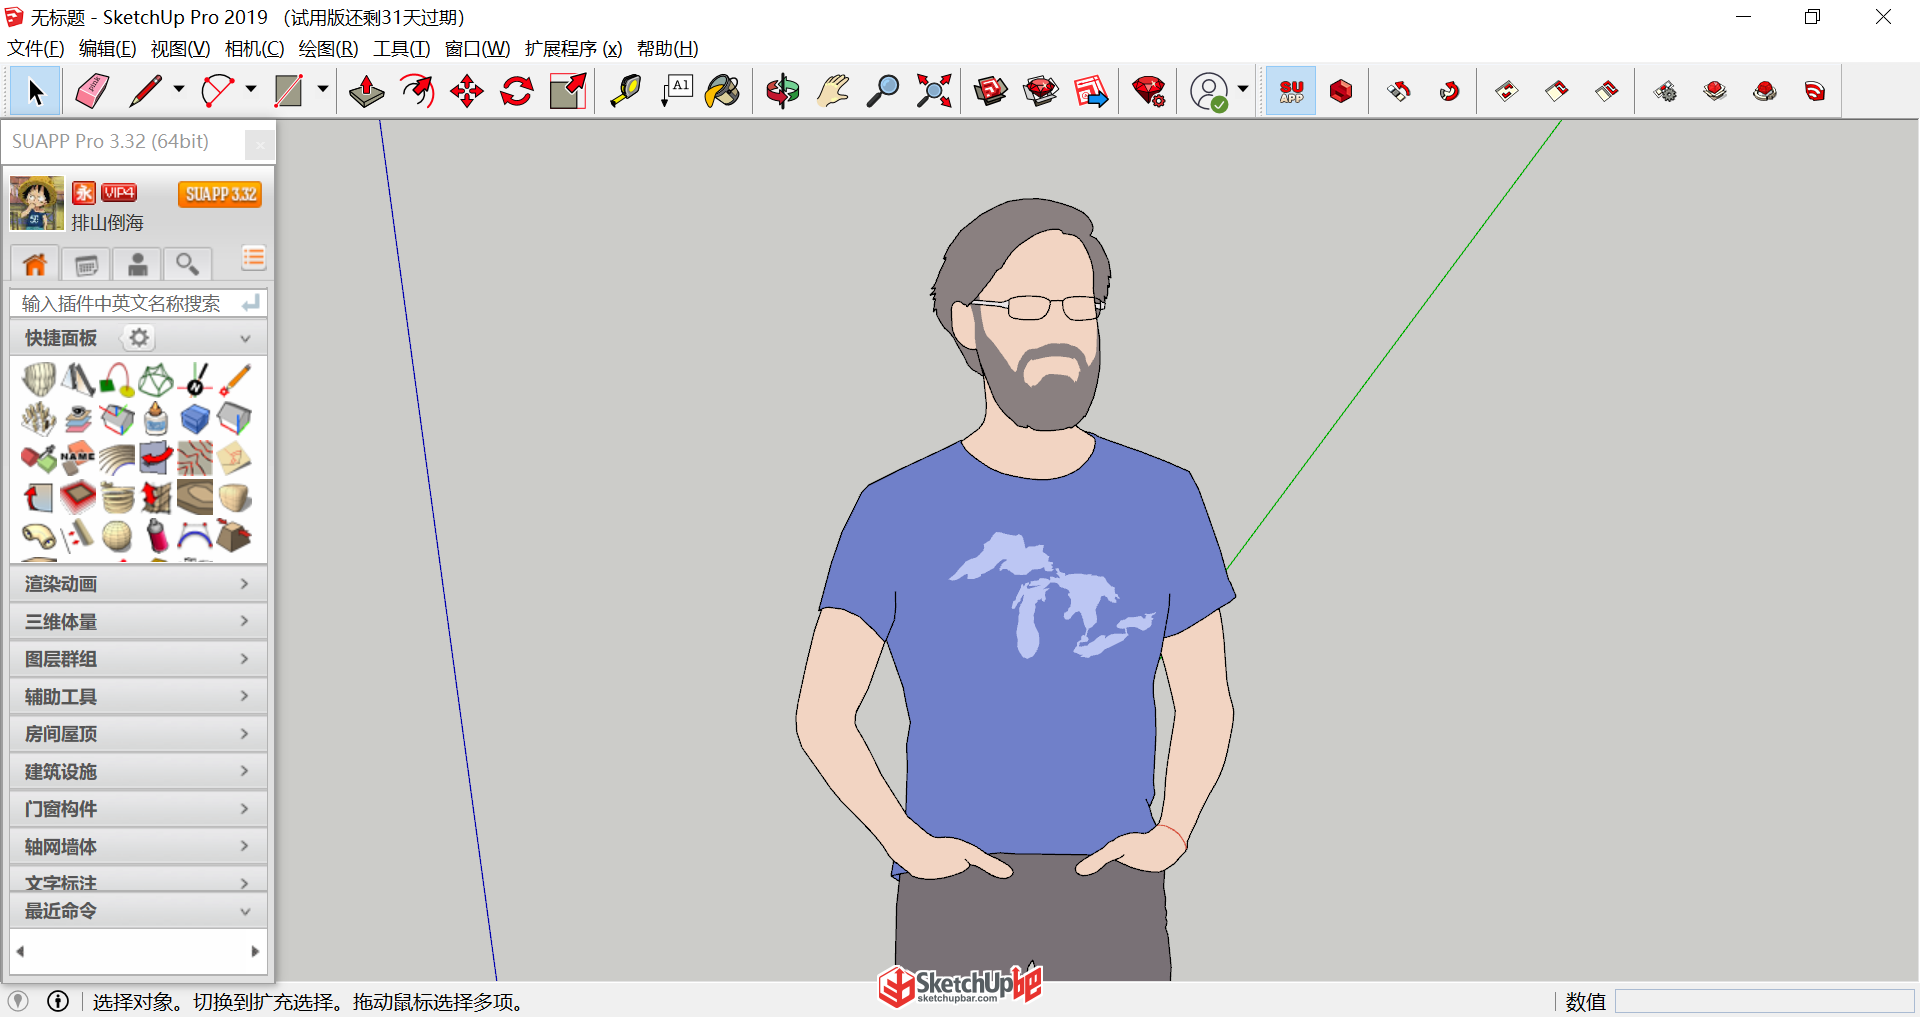Open the SUAPP search tab
The width and height of the screenshot is (1920, 1017).
tap(187, 264)
